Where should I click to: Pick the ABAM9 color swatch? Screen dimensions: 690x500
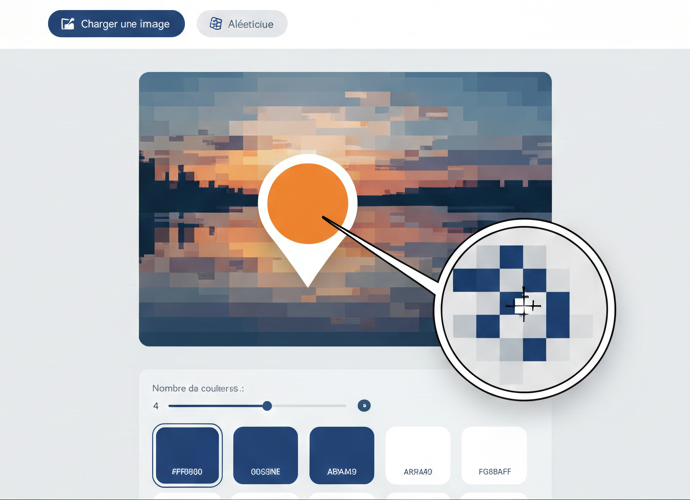coord(341,455)
